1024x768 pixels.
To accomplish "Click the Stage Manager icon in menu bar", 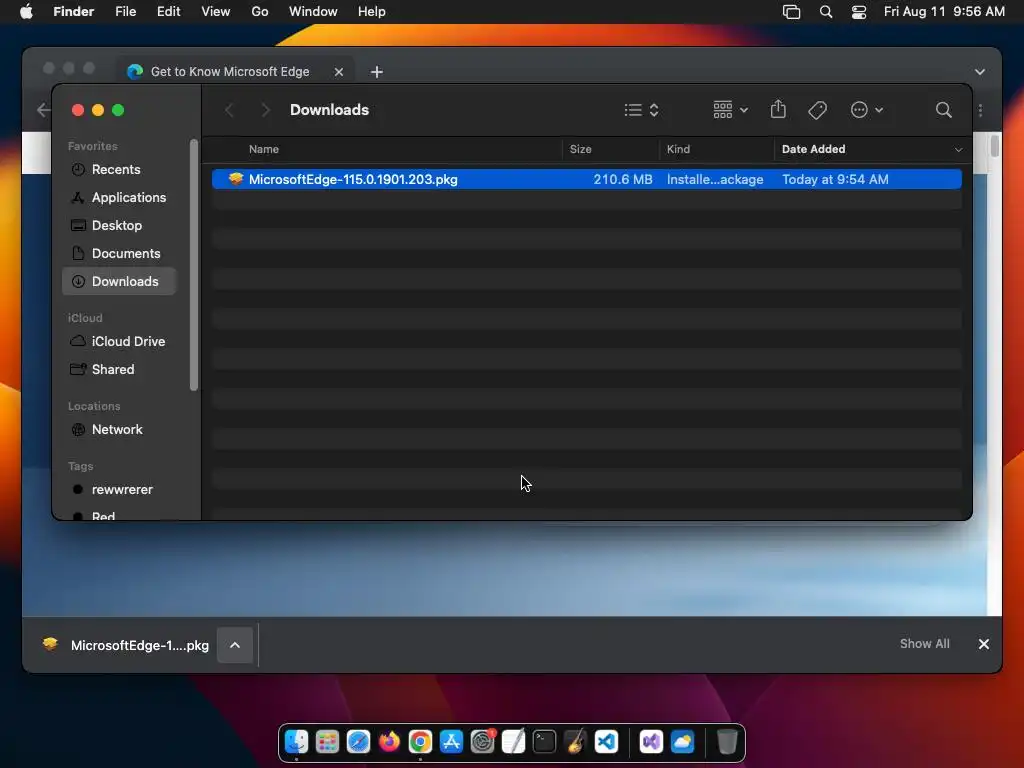I will coord(792,12).
